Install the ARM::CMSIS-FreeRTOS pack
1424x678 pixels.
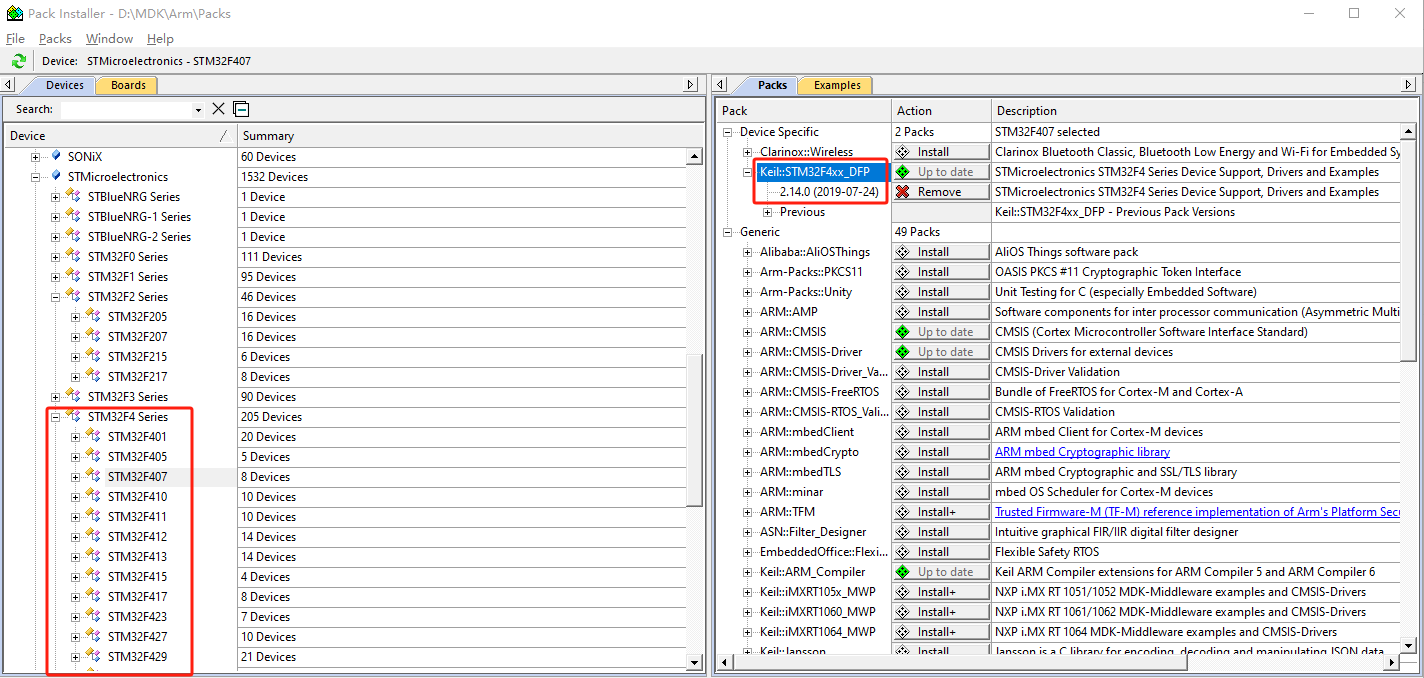(940, 392)
